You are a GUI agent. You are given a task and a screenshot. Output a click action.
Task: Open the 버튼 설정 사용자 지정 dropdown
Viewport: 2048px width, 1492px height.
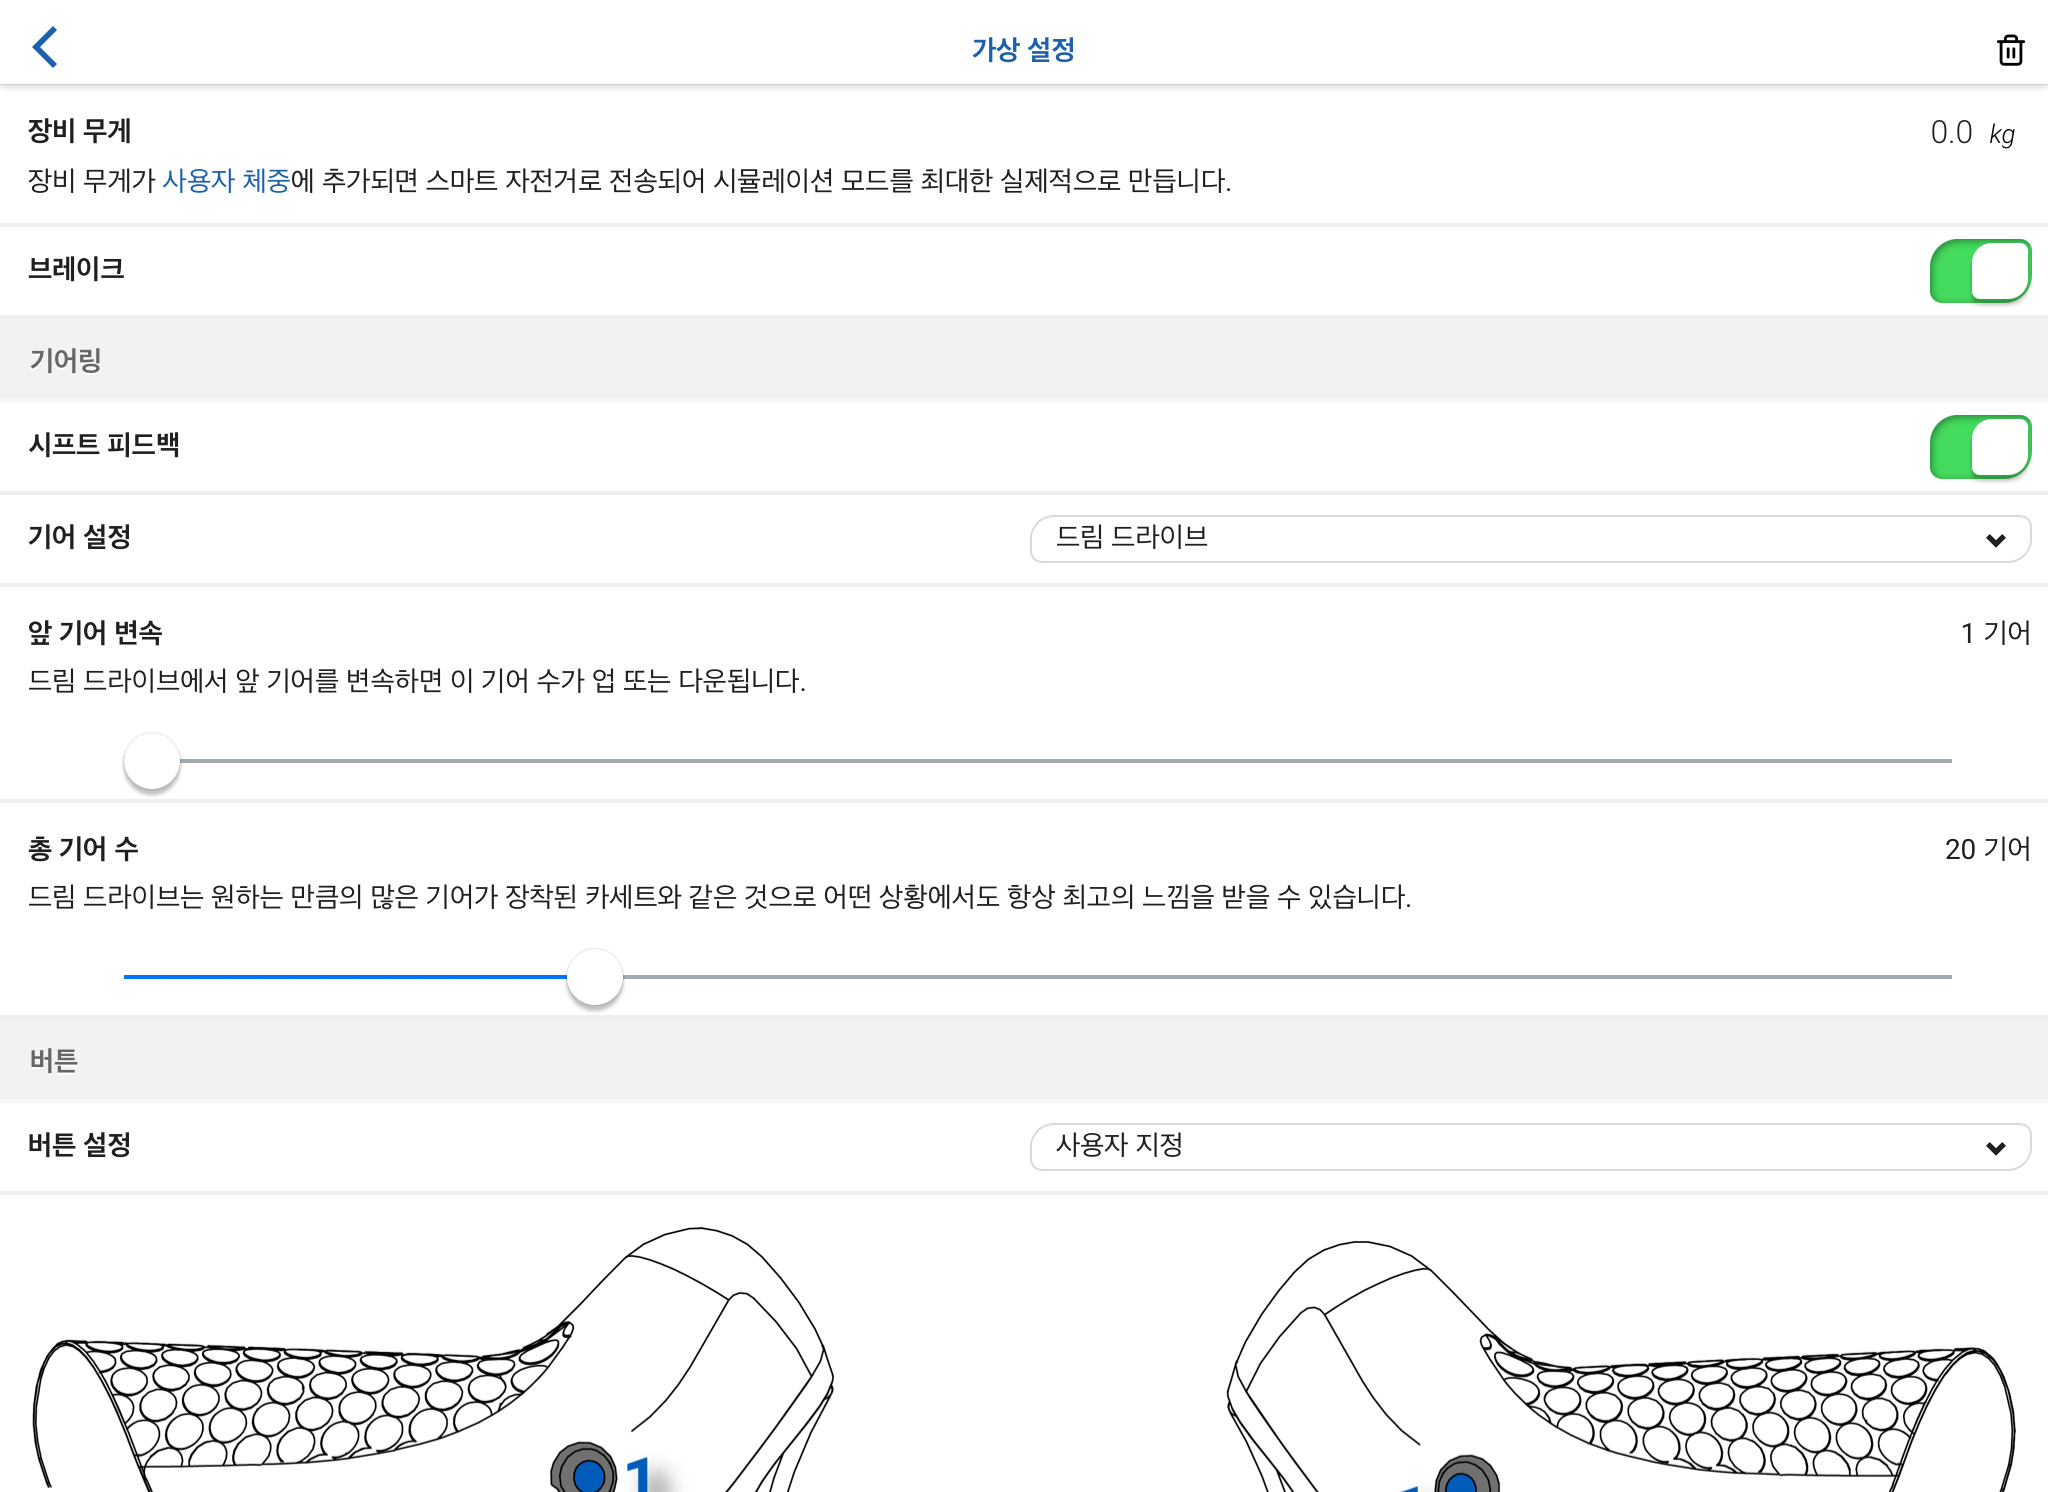point(1530,1147)
